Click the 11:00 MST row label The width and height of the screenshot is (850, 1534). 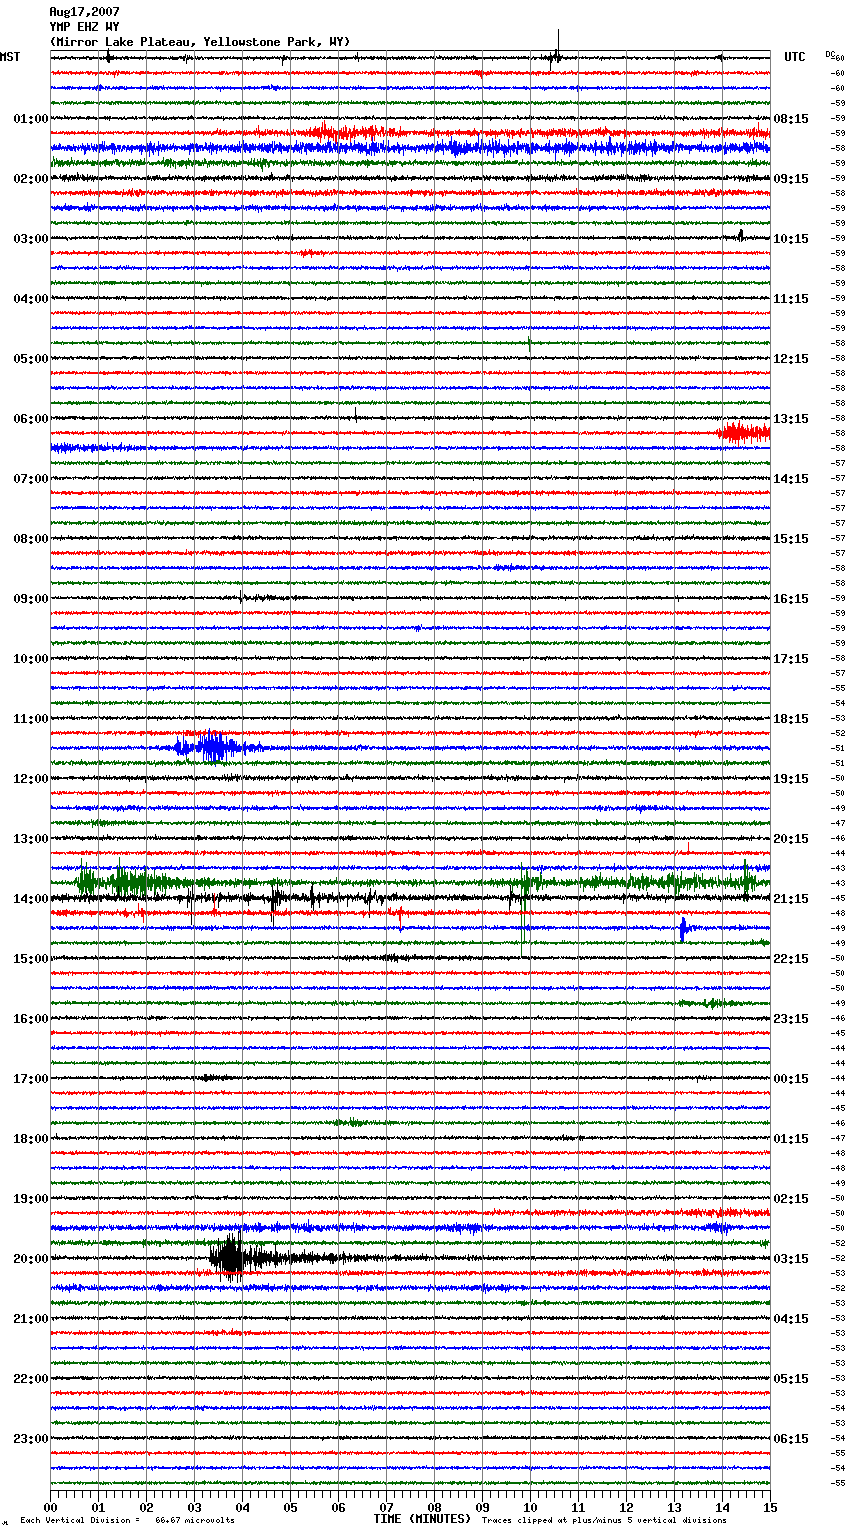click(30, 719)
